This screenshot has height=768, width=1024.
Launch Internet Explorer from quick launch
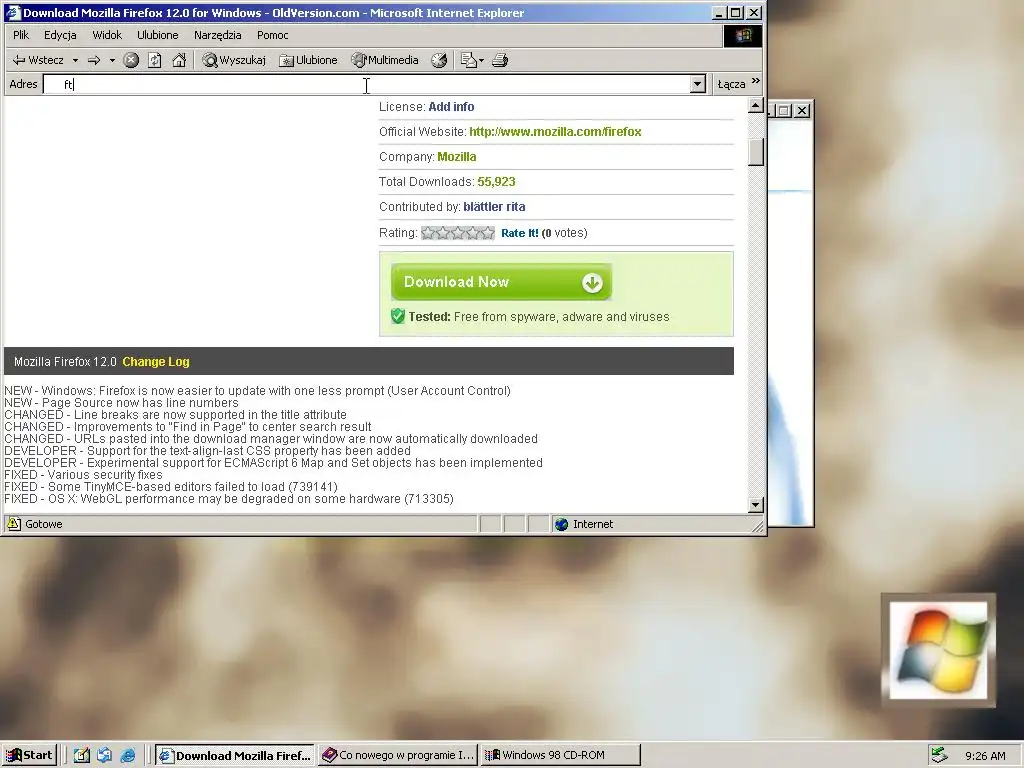[x=128, y=756]
